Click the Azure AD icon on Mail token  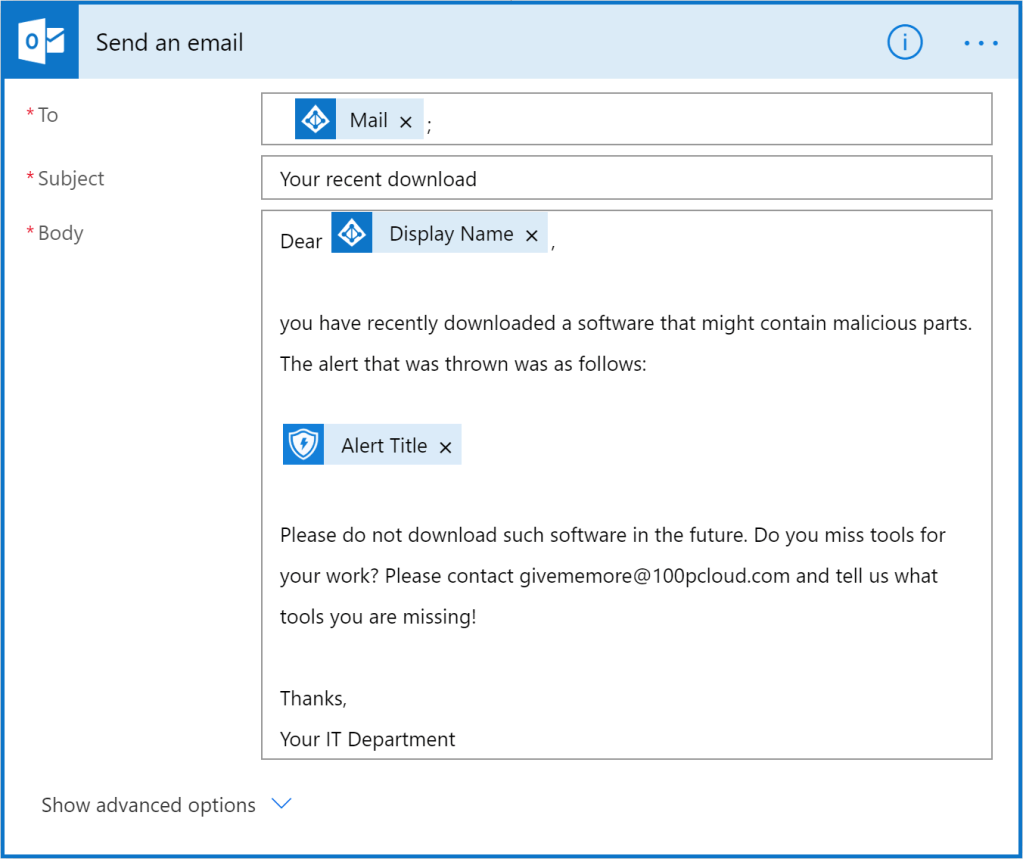[x=316, y=120]
